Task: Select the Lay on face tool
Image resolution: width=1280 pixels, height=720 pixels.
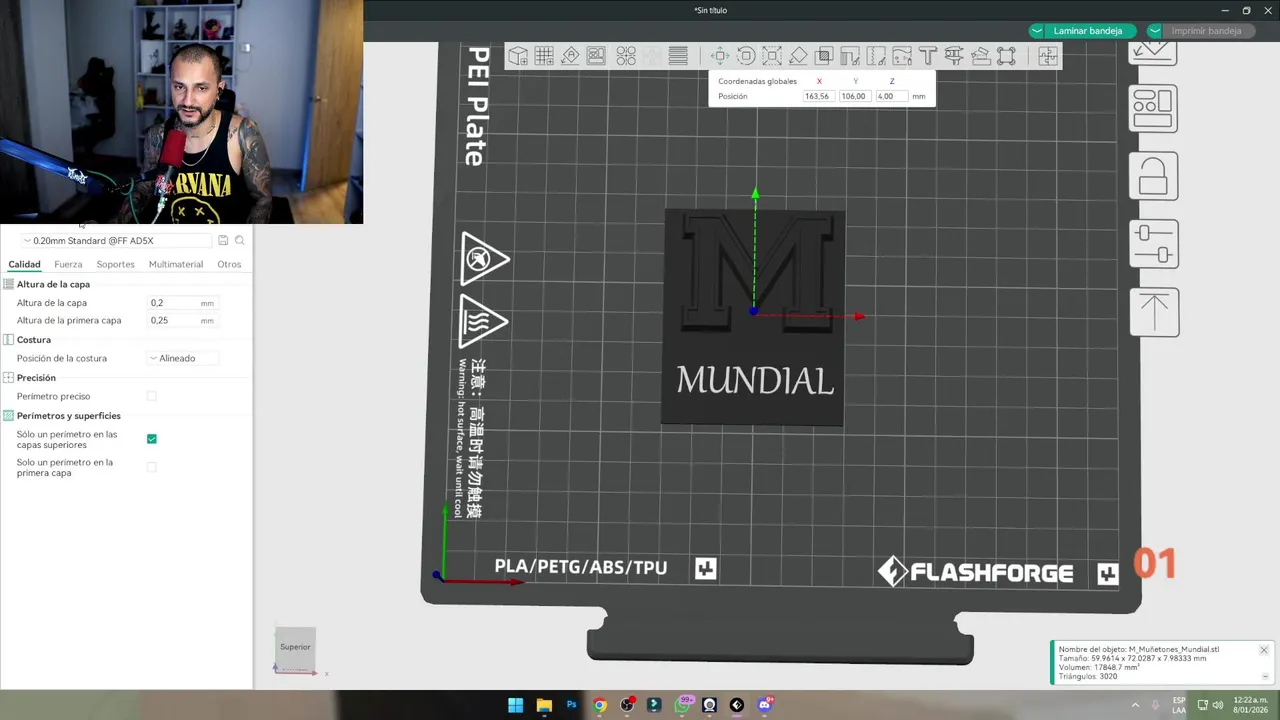Action: [798, 56]
